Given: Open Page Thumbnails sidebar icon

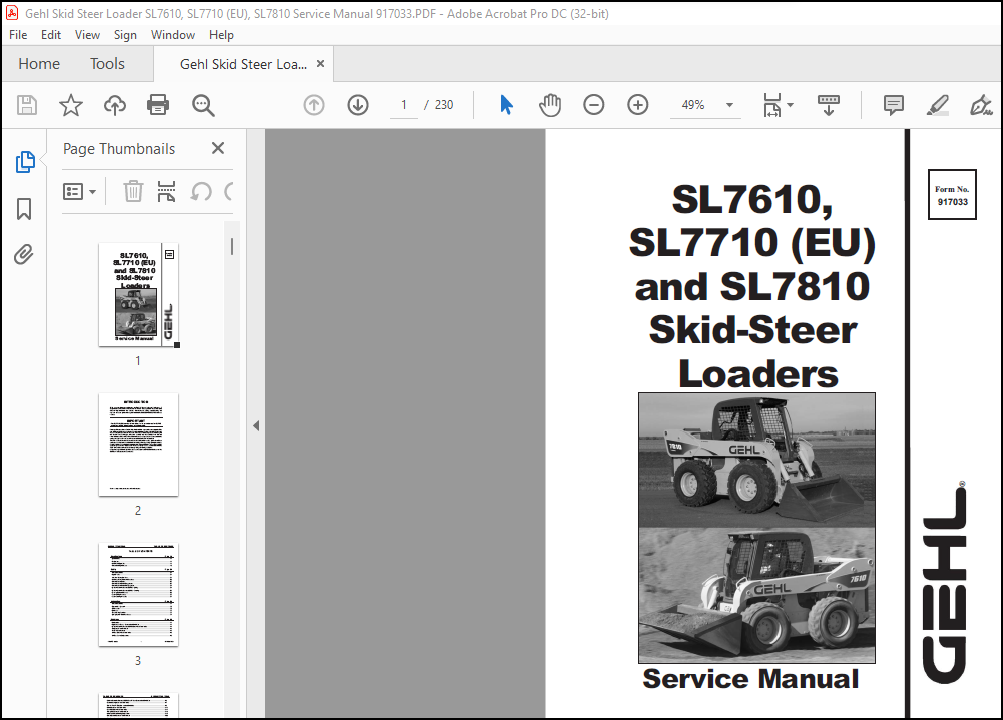Looking at the screenshot, I should point(25,162).
